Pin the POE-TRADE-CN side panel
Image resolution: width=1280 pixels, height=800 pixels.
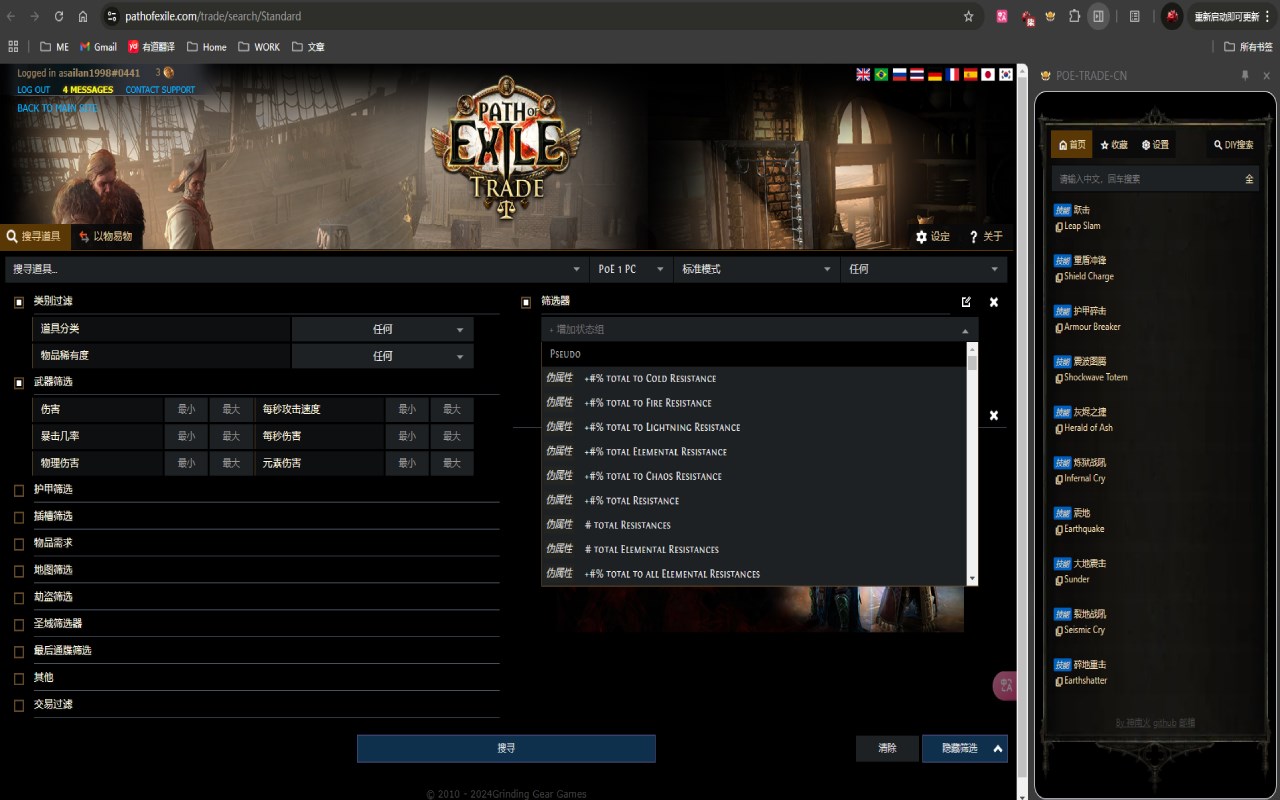pyautogui.click(x=1245, y=75)
